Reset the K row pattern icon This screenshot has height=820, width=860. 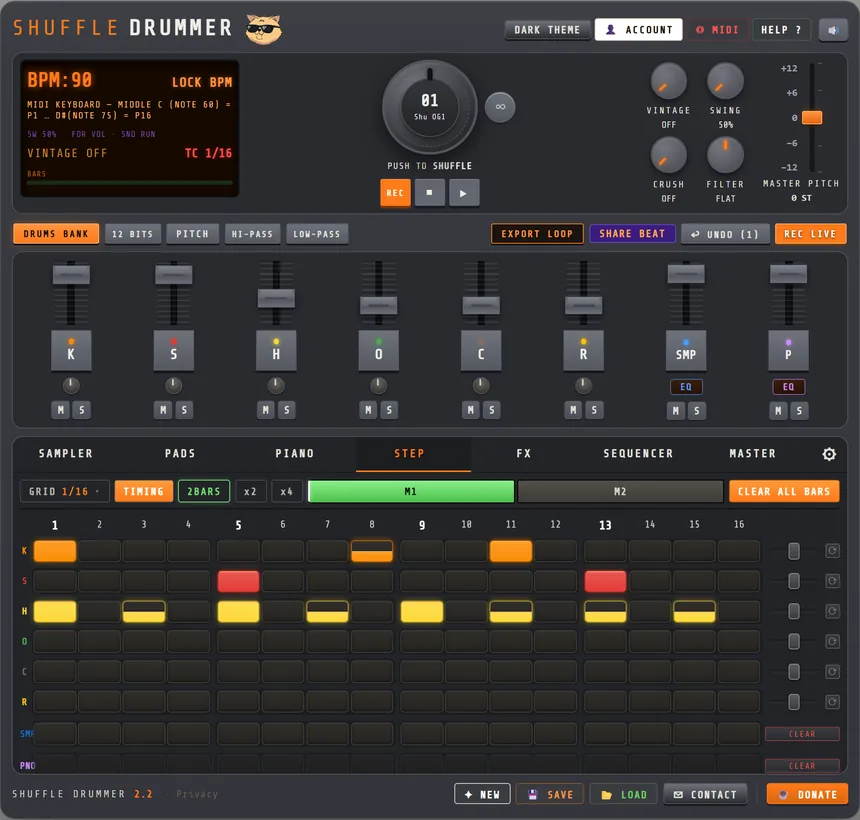(x=832, y=551)
